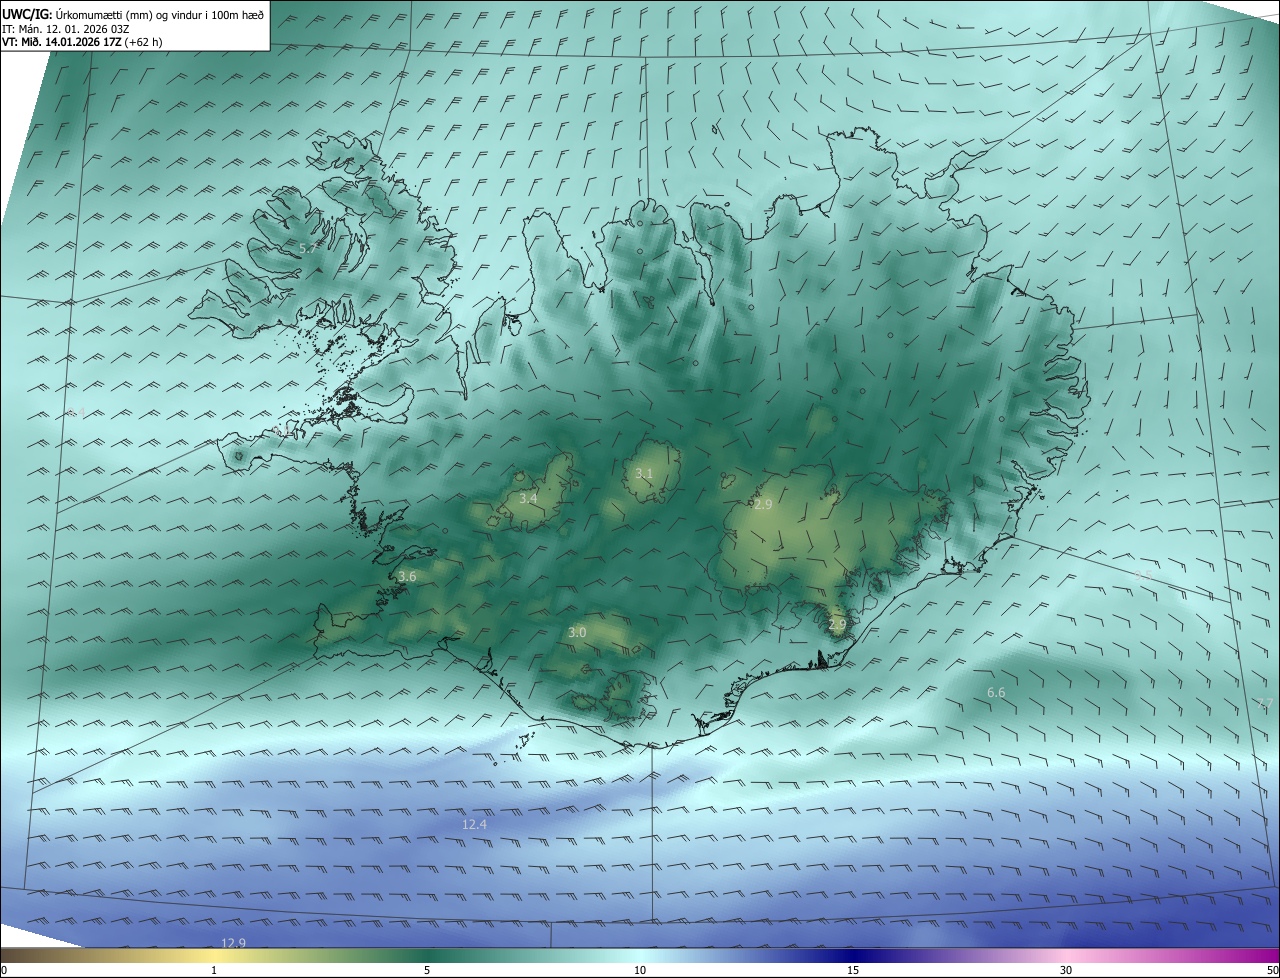
Task: Click the 6.6 value over the sea
Action: coord(996,692)
